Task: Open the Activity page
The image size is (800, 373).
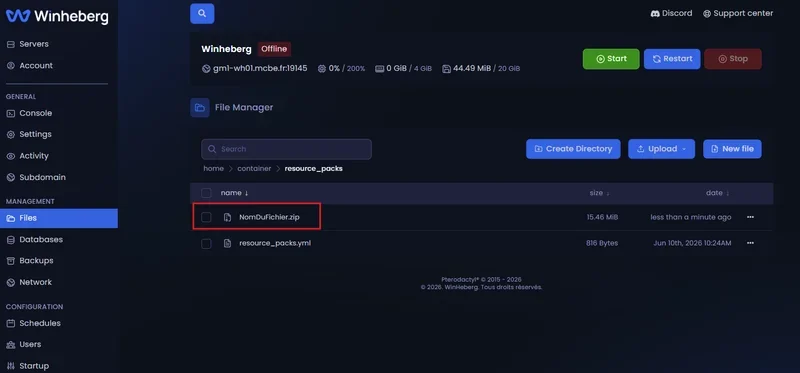Action: pyautogui.click(x=28, y=156)
